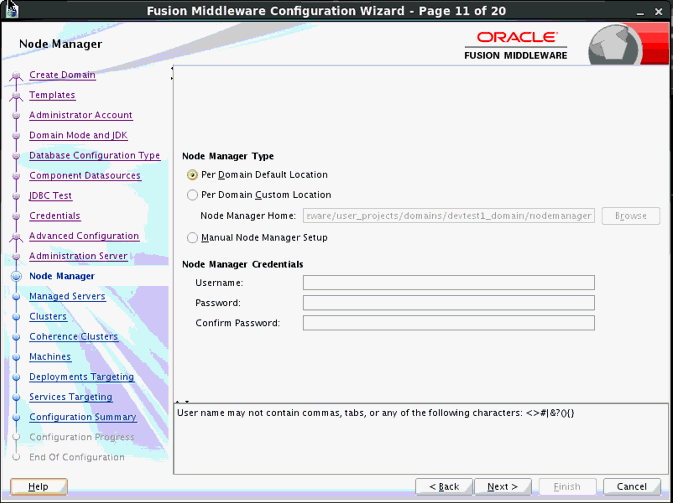The width and height of the screenshot is (673, 503).
Task: Open Services Targeting step
Action: [x=71, y=397]
